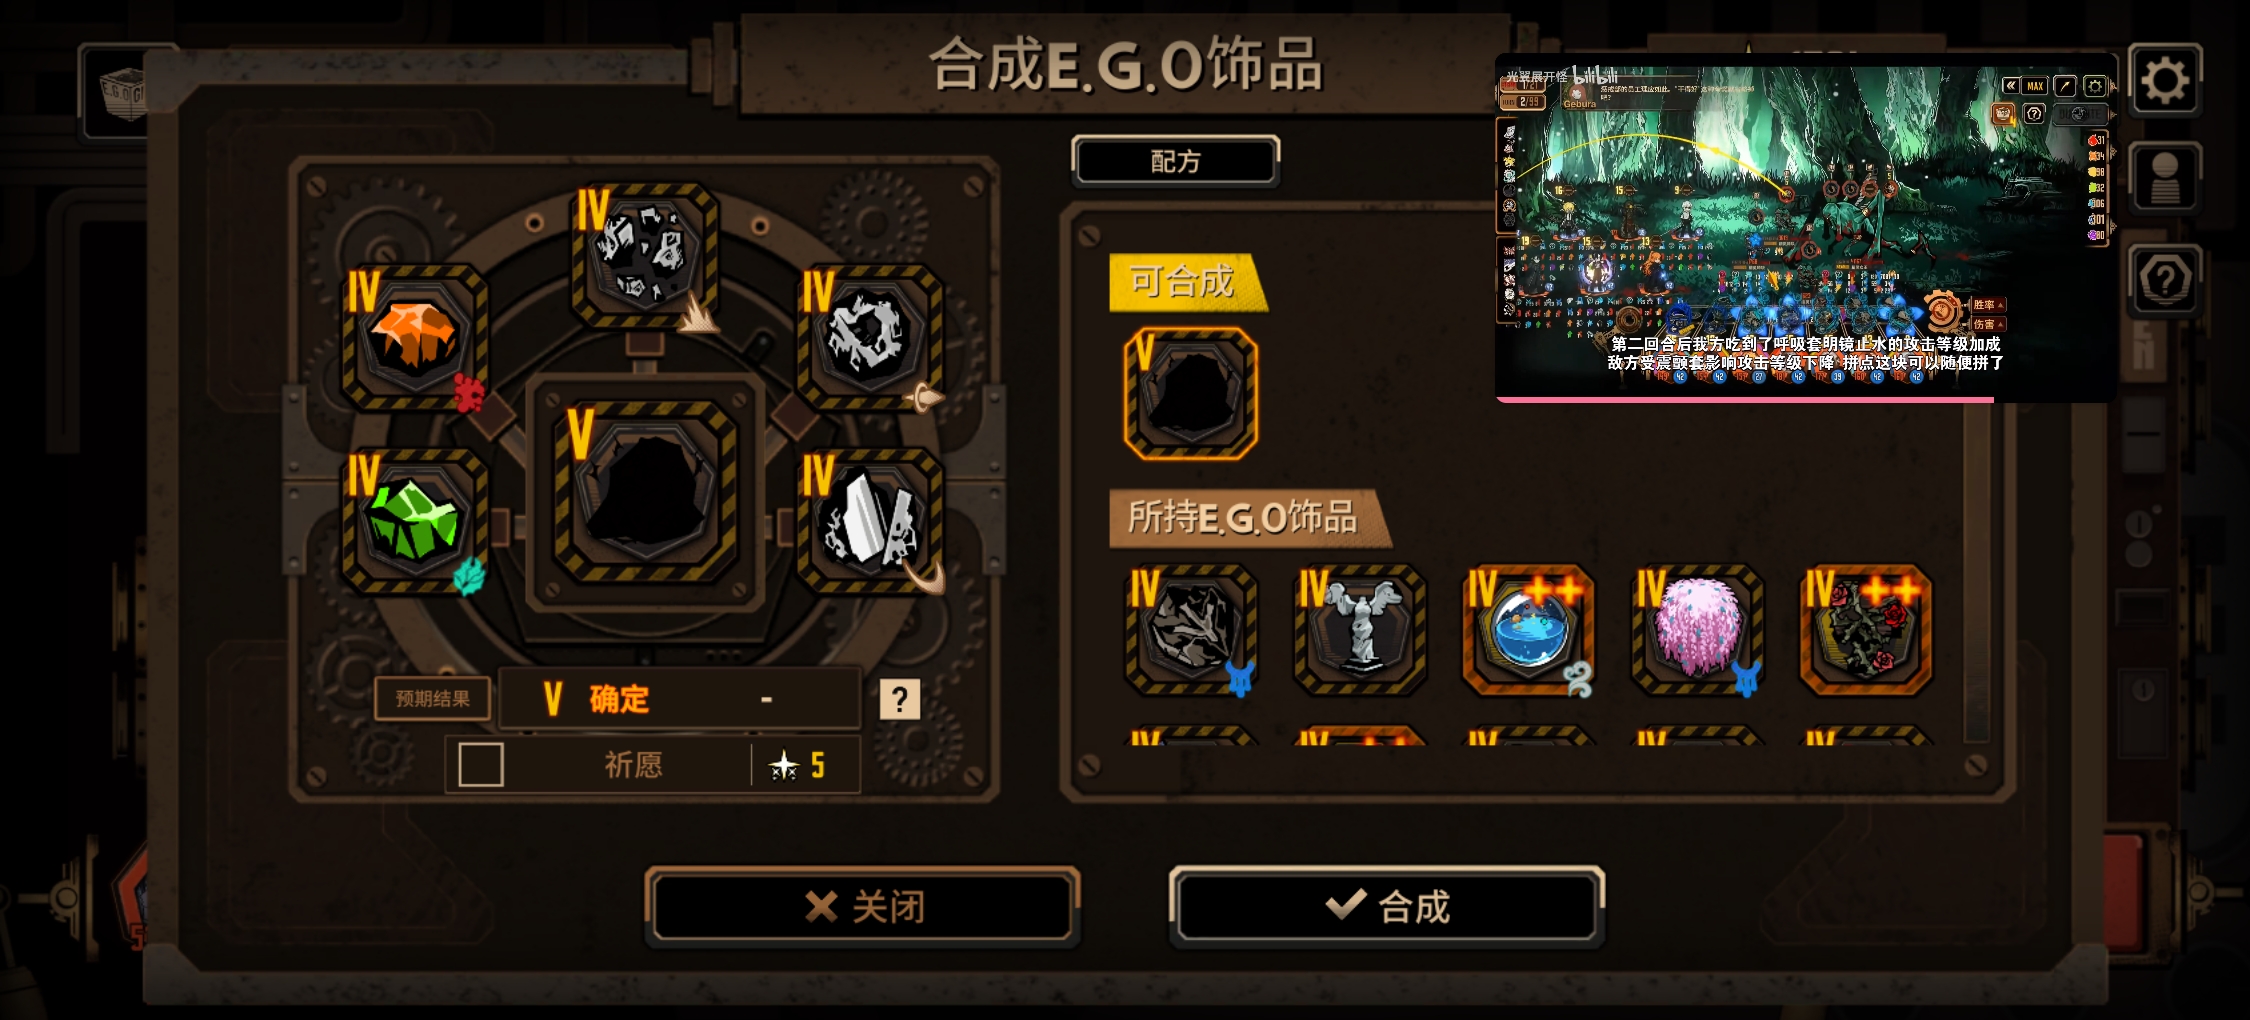Select the orange crystal tier IV ingredient
Image resolution: width=2250 pixels, height=1020 pixels.
click(415, 338)
